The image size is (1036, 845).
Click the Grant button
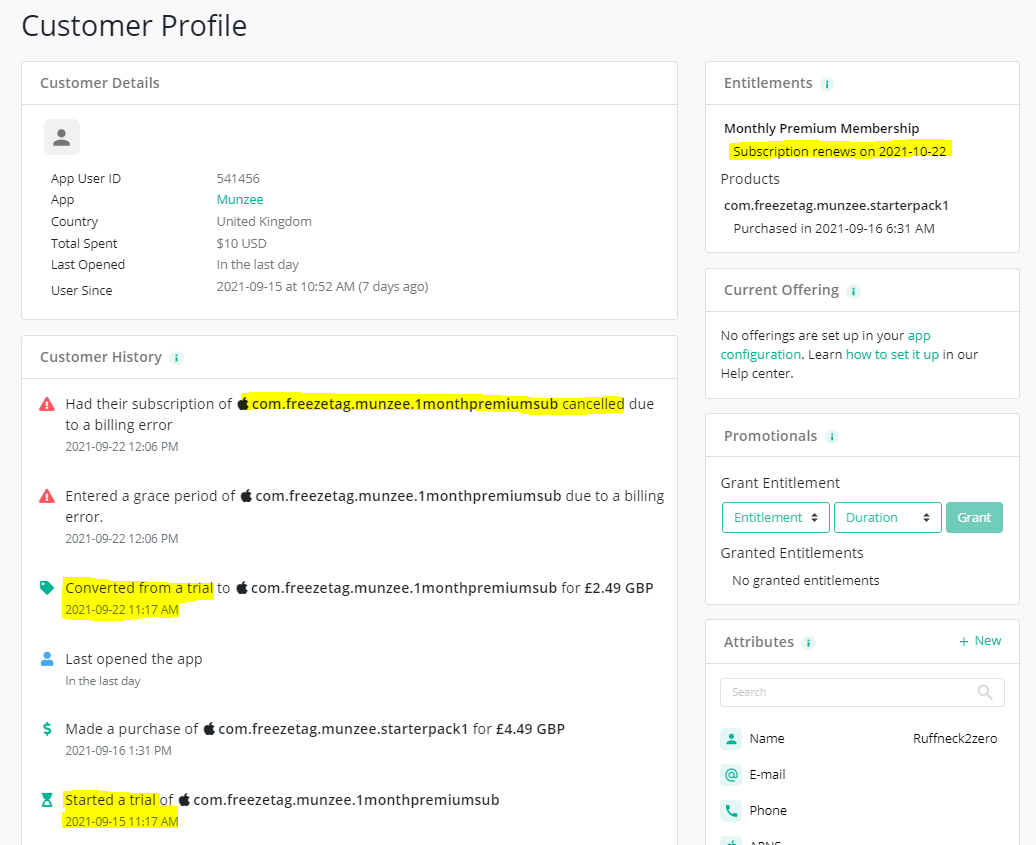pos(975,517)
